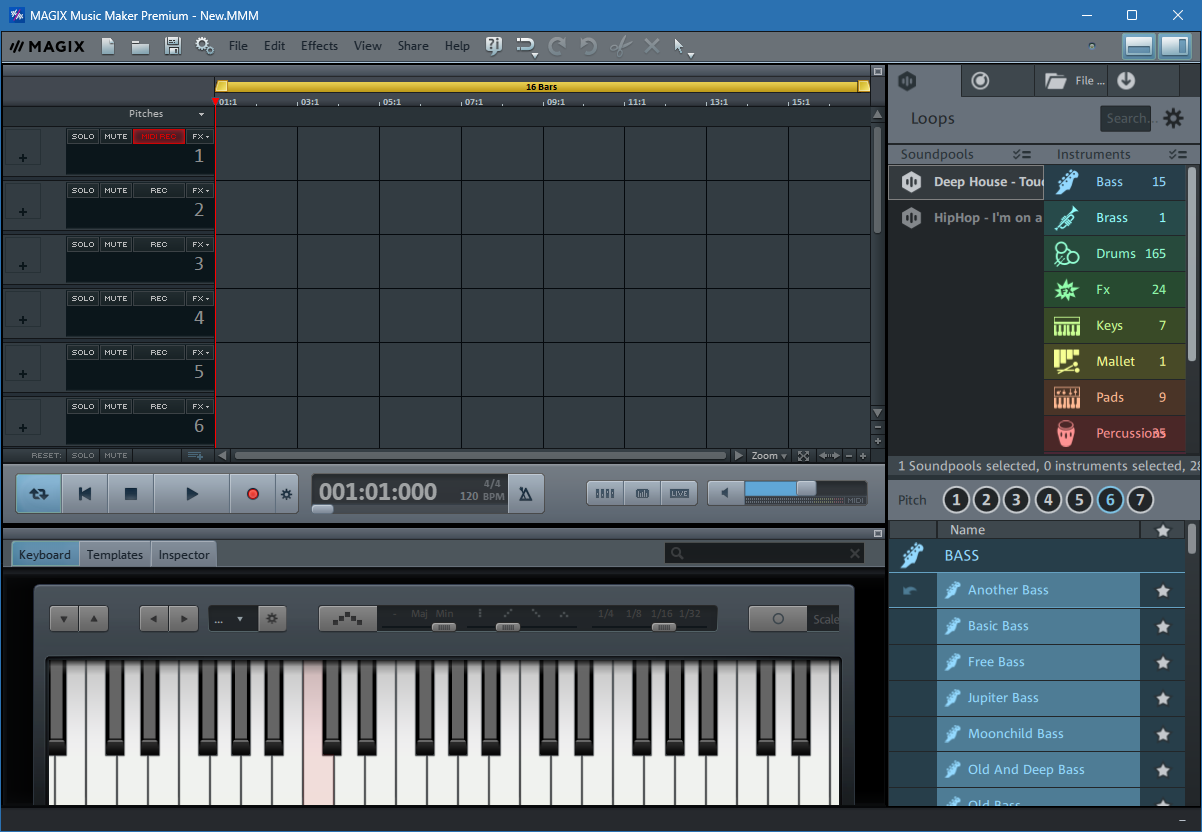Open the Loops tab soundpool icon
Screen dimensions: 1202x832
pyautogui.click(x=909, y=81)
